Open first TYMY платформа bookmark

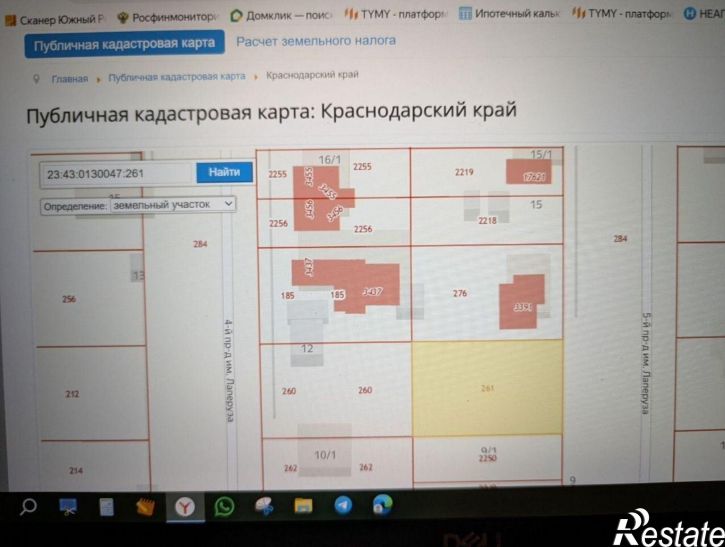[x=396, y=14]
